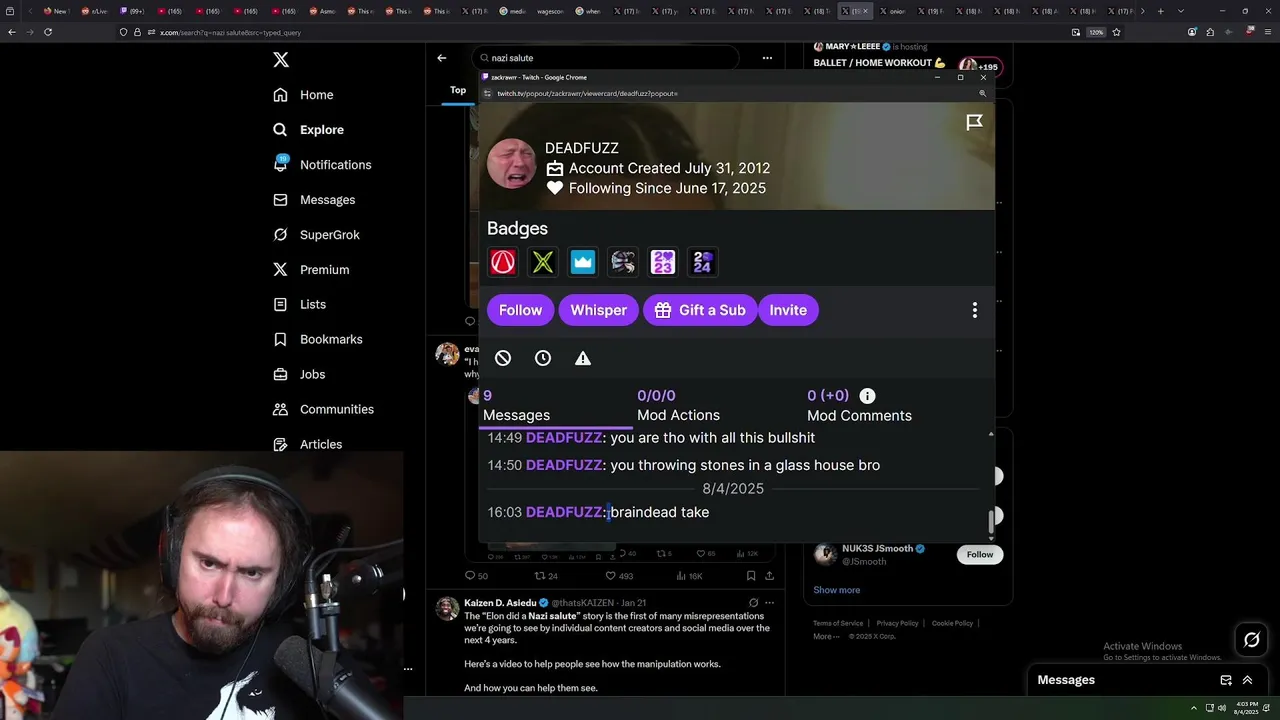Viewport: 1280px width, 720px height.
Task: Click the warn user triangle icon
Action: coord(583,358)
